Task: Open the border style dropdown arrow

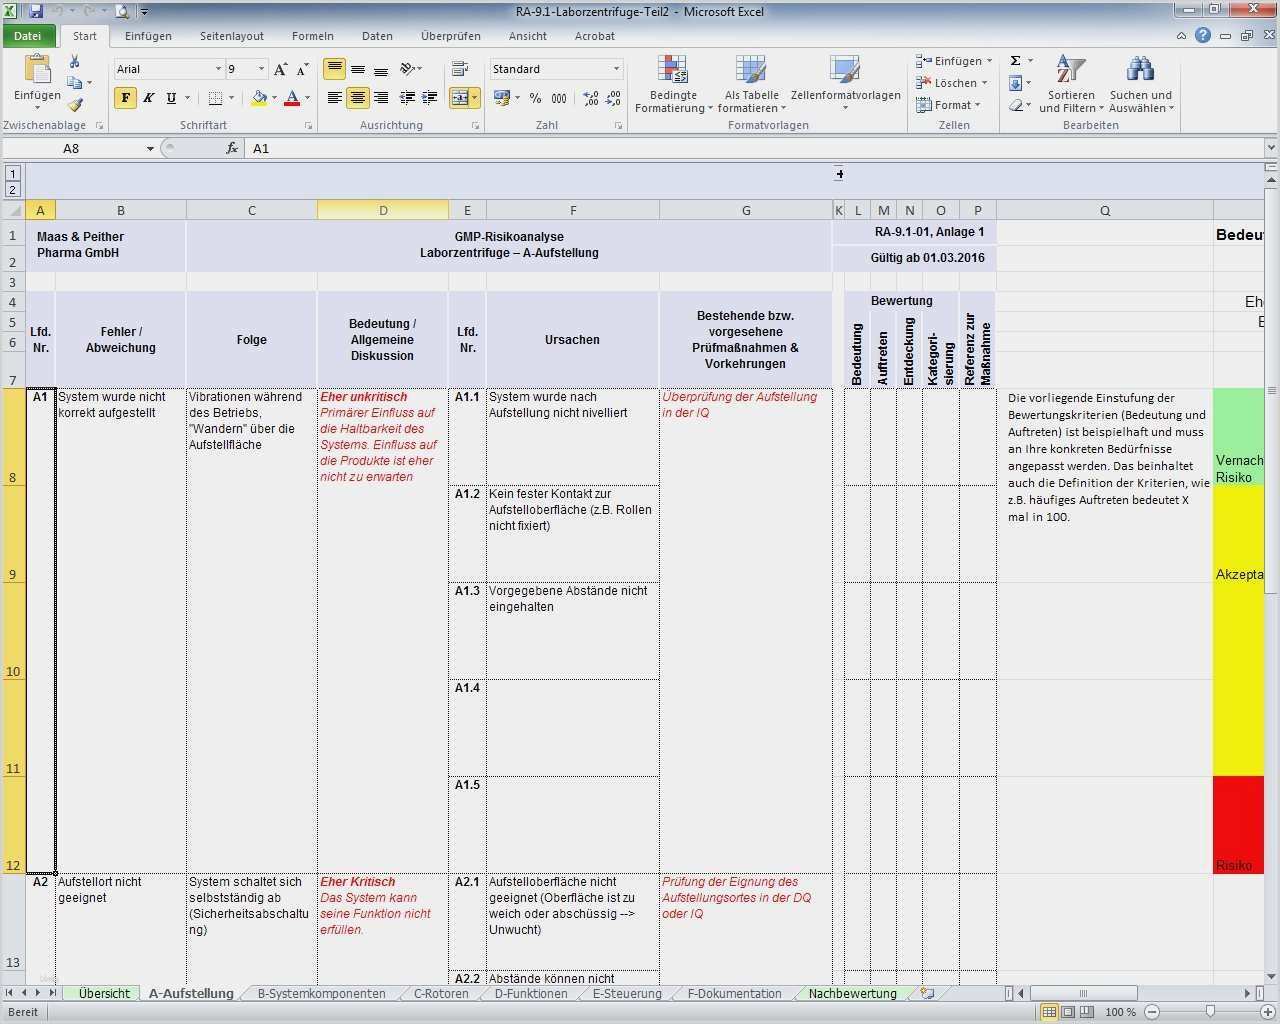Action: pyautogui.click(x=230, y=99)
